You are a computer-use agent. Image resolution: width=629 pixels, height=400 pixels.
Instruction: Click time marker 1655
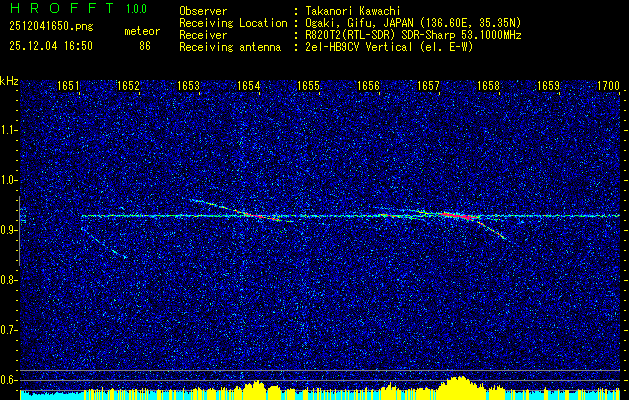tap(308, 85)
